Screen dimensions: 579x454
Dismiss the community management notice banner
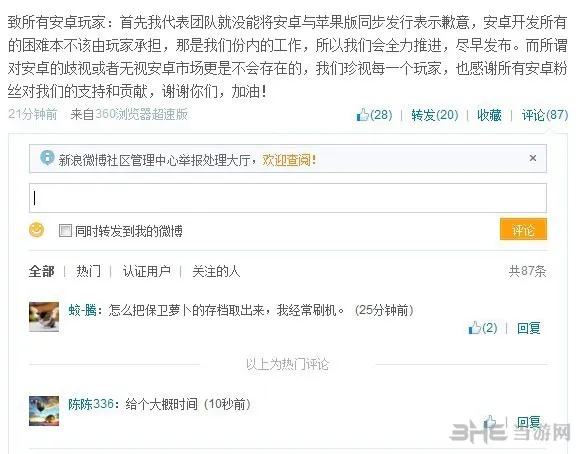[532, 158]
